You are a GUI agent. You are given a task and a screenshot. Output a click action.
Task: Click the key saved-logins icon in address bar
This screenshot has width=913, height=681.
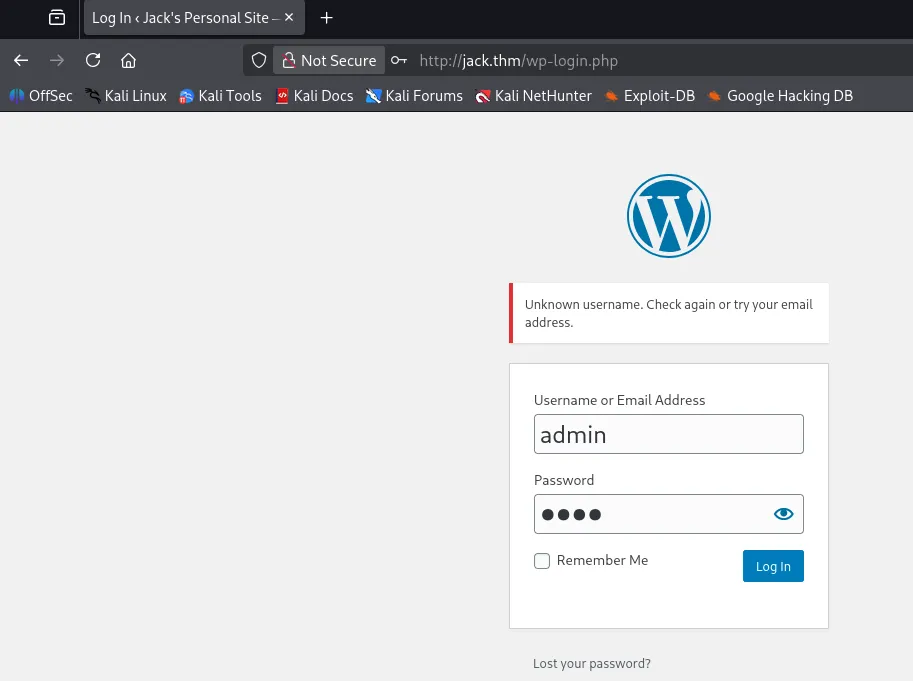(x=399, y=60)
